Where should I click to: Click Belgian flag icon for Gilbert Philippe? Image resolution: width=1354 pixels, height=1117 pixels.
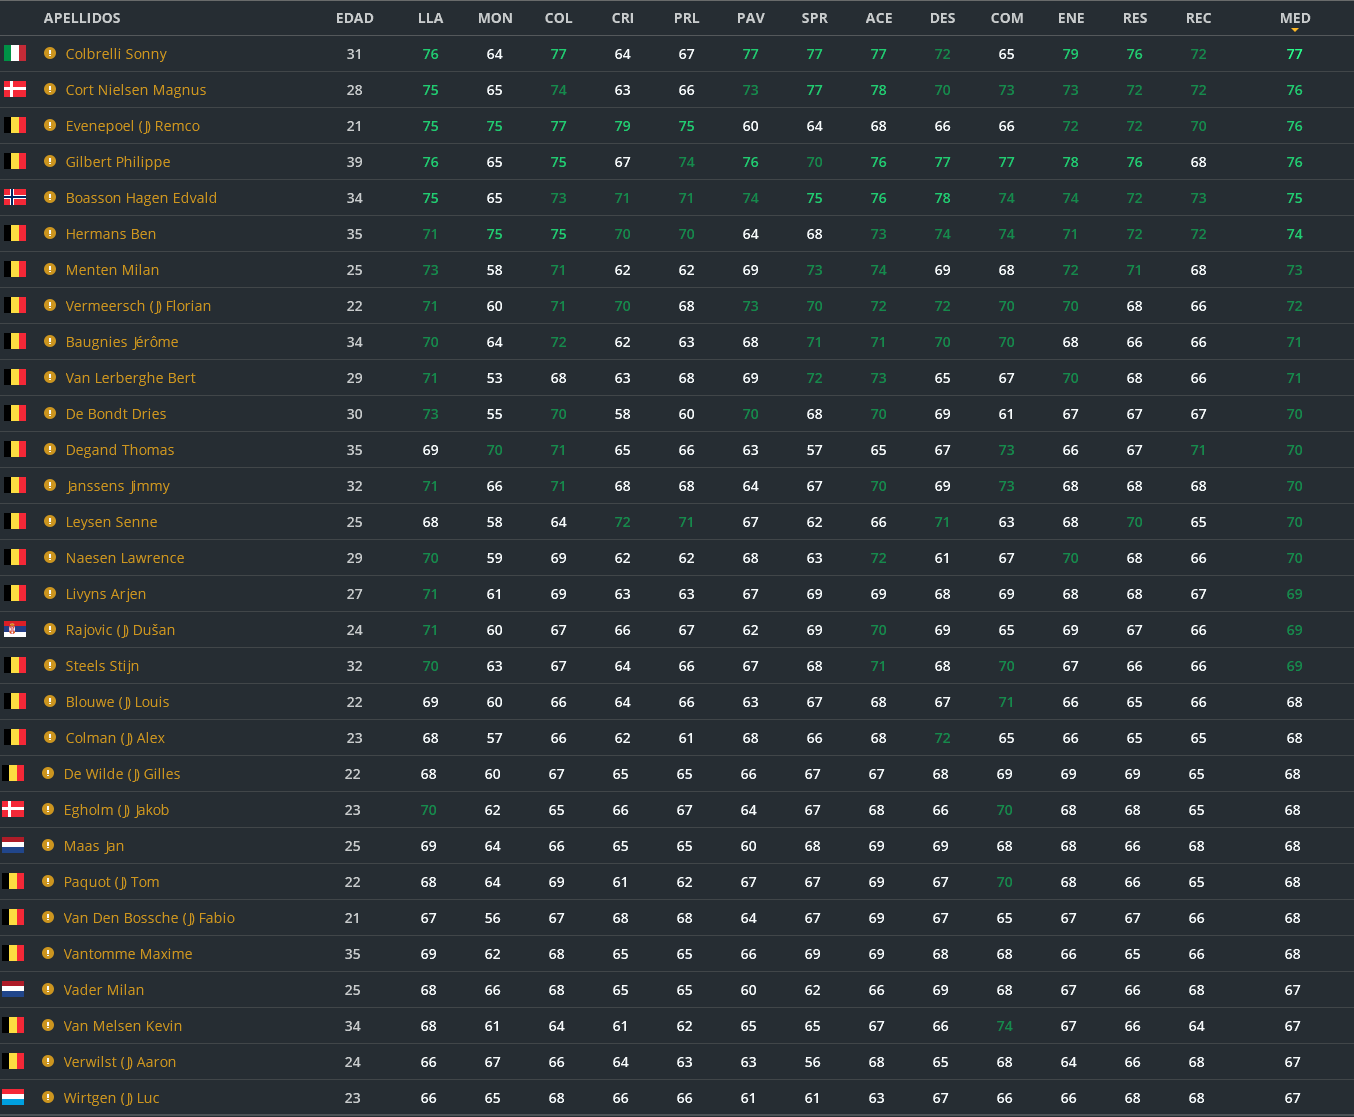point(15,161)
